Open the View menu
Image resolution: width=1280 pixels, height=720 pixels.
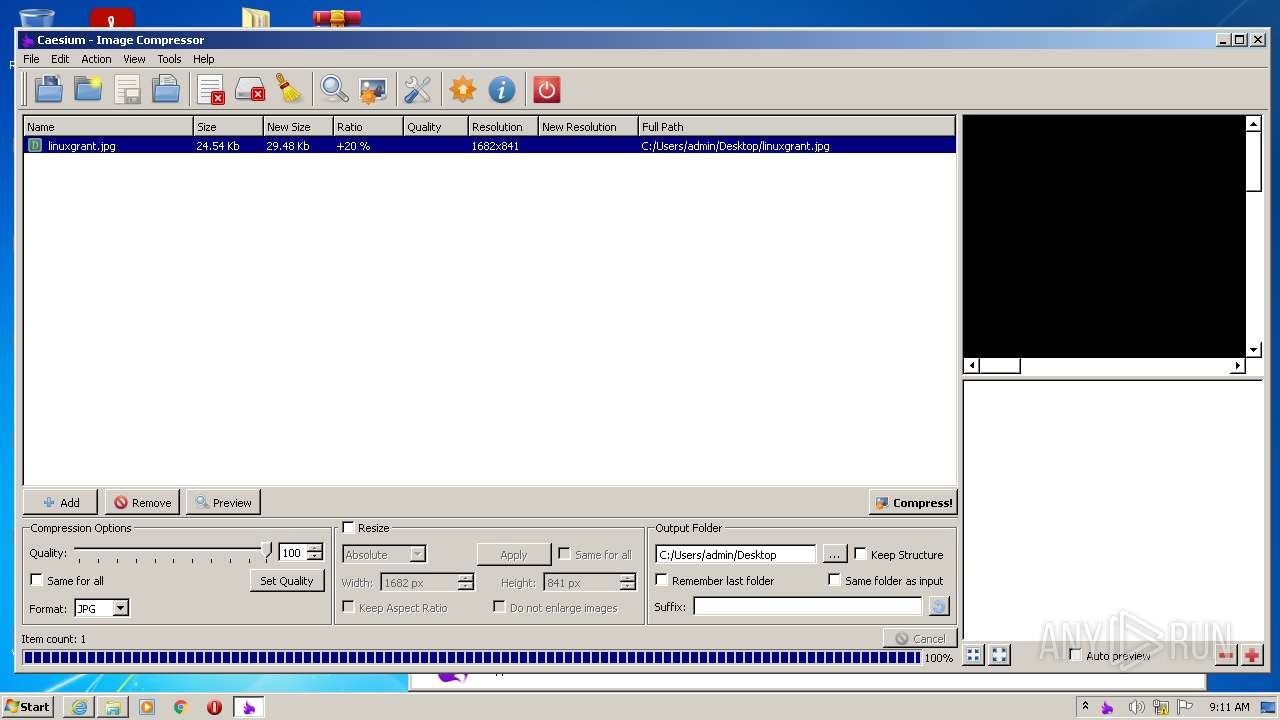(x=134, y=59)
